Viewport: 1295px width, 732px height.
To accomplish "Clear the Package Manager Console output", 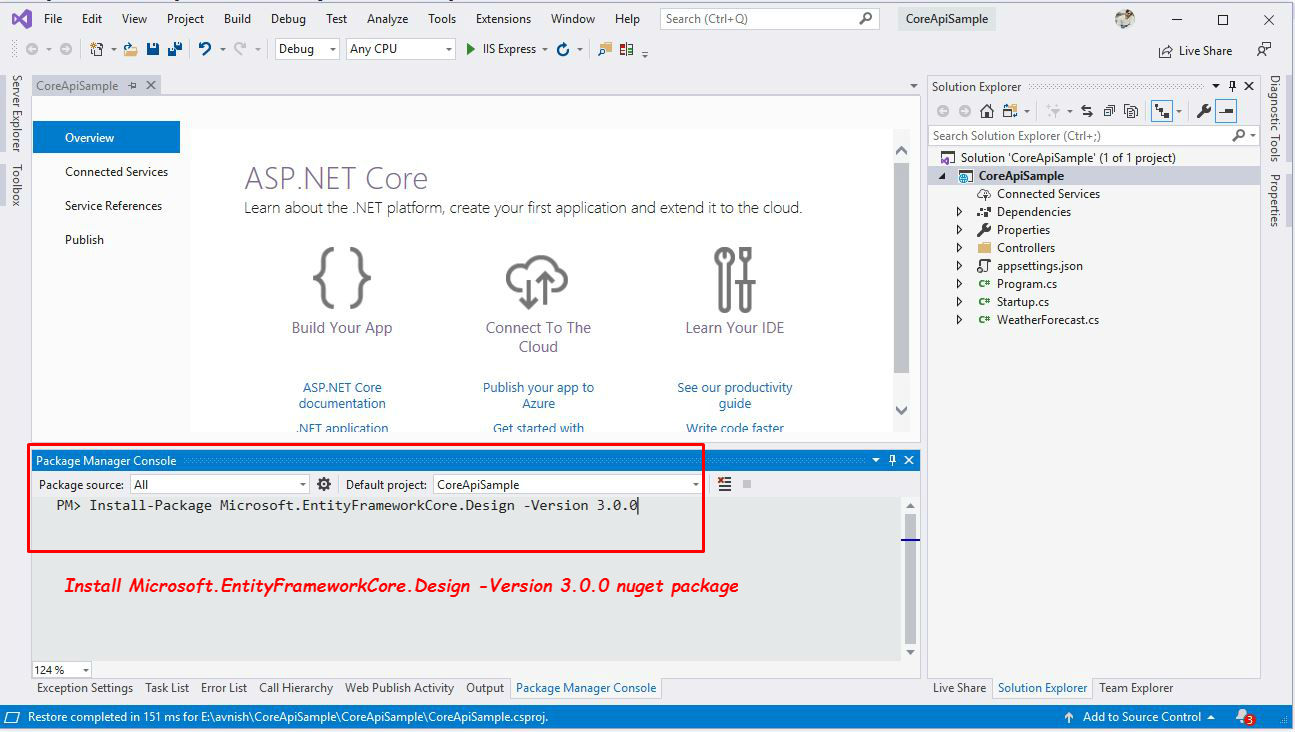I will [725, 484].
